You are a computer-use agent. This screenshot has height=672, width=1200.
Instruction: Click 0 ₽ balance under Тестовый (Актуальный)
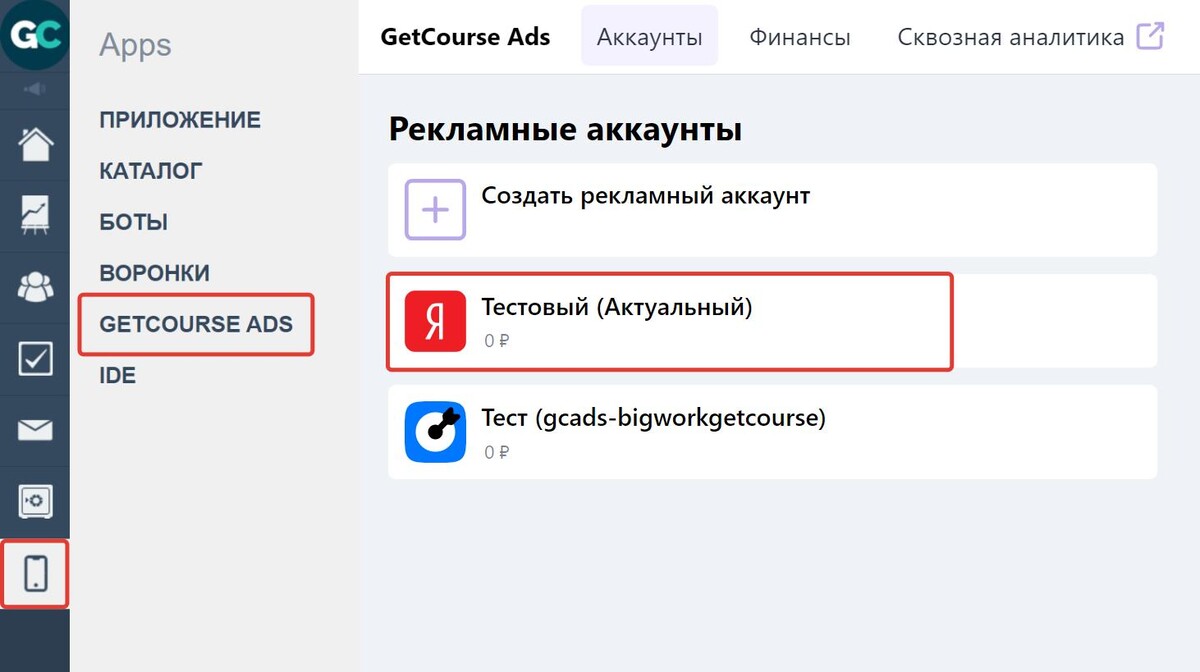(497, 340)
